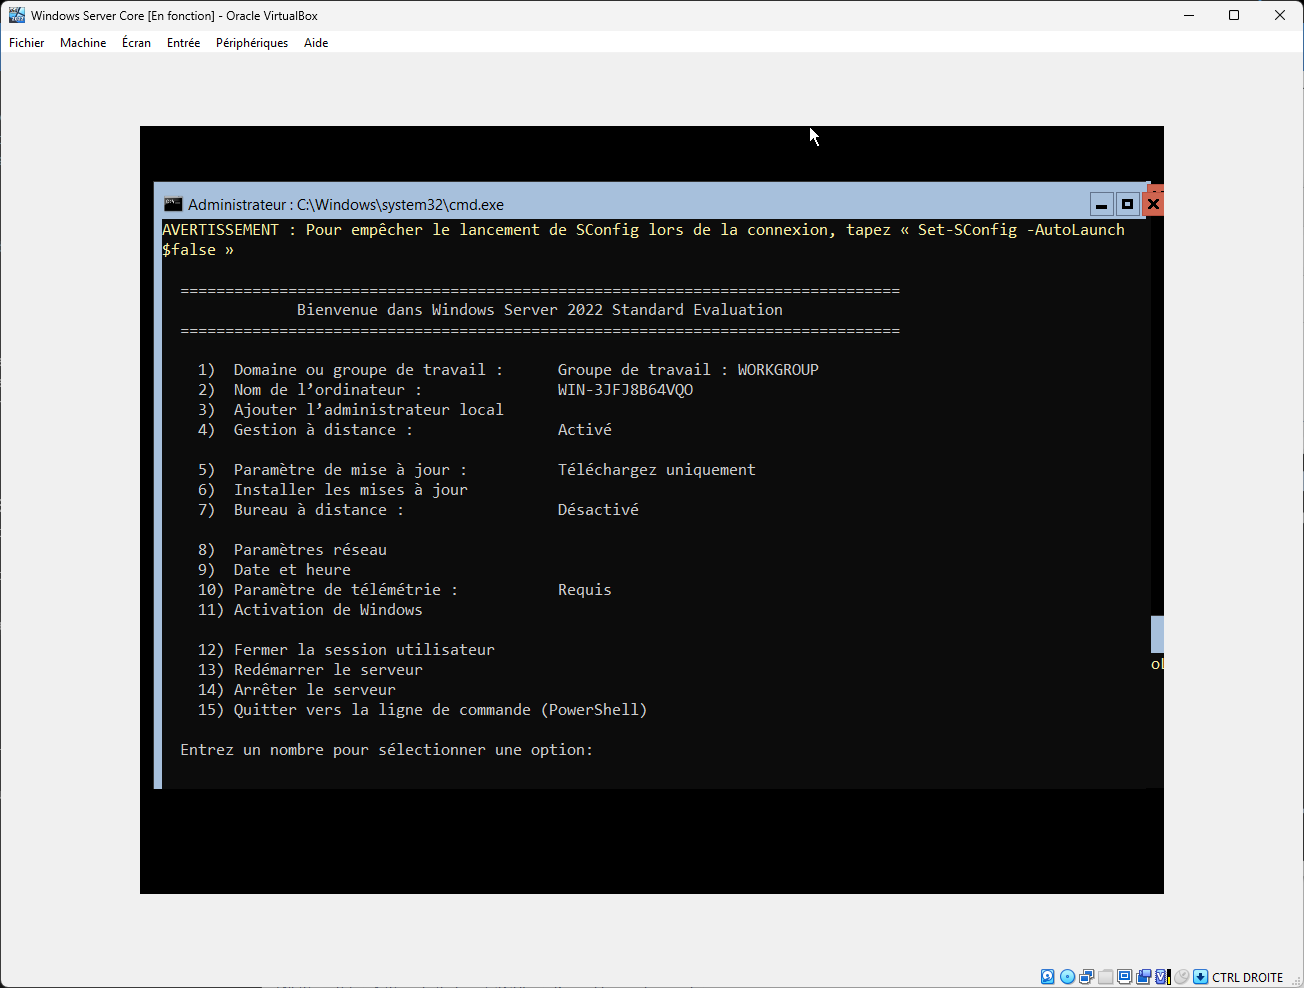The height and width of the screenshot is (988, 1304).
Task: Click the 'Redémarrer le serveur' line
Action: [x=310, y=670]
